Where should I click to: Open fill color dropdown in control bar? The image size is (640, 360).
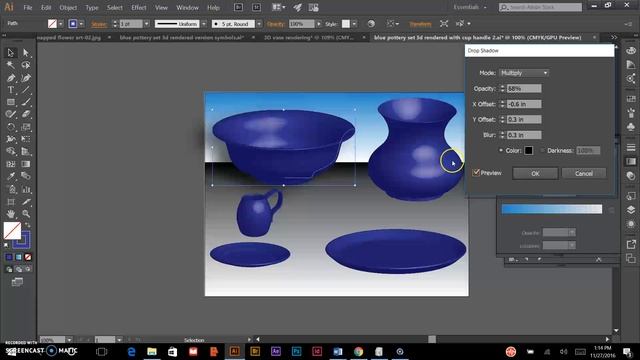60,24
